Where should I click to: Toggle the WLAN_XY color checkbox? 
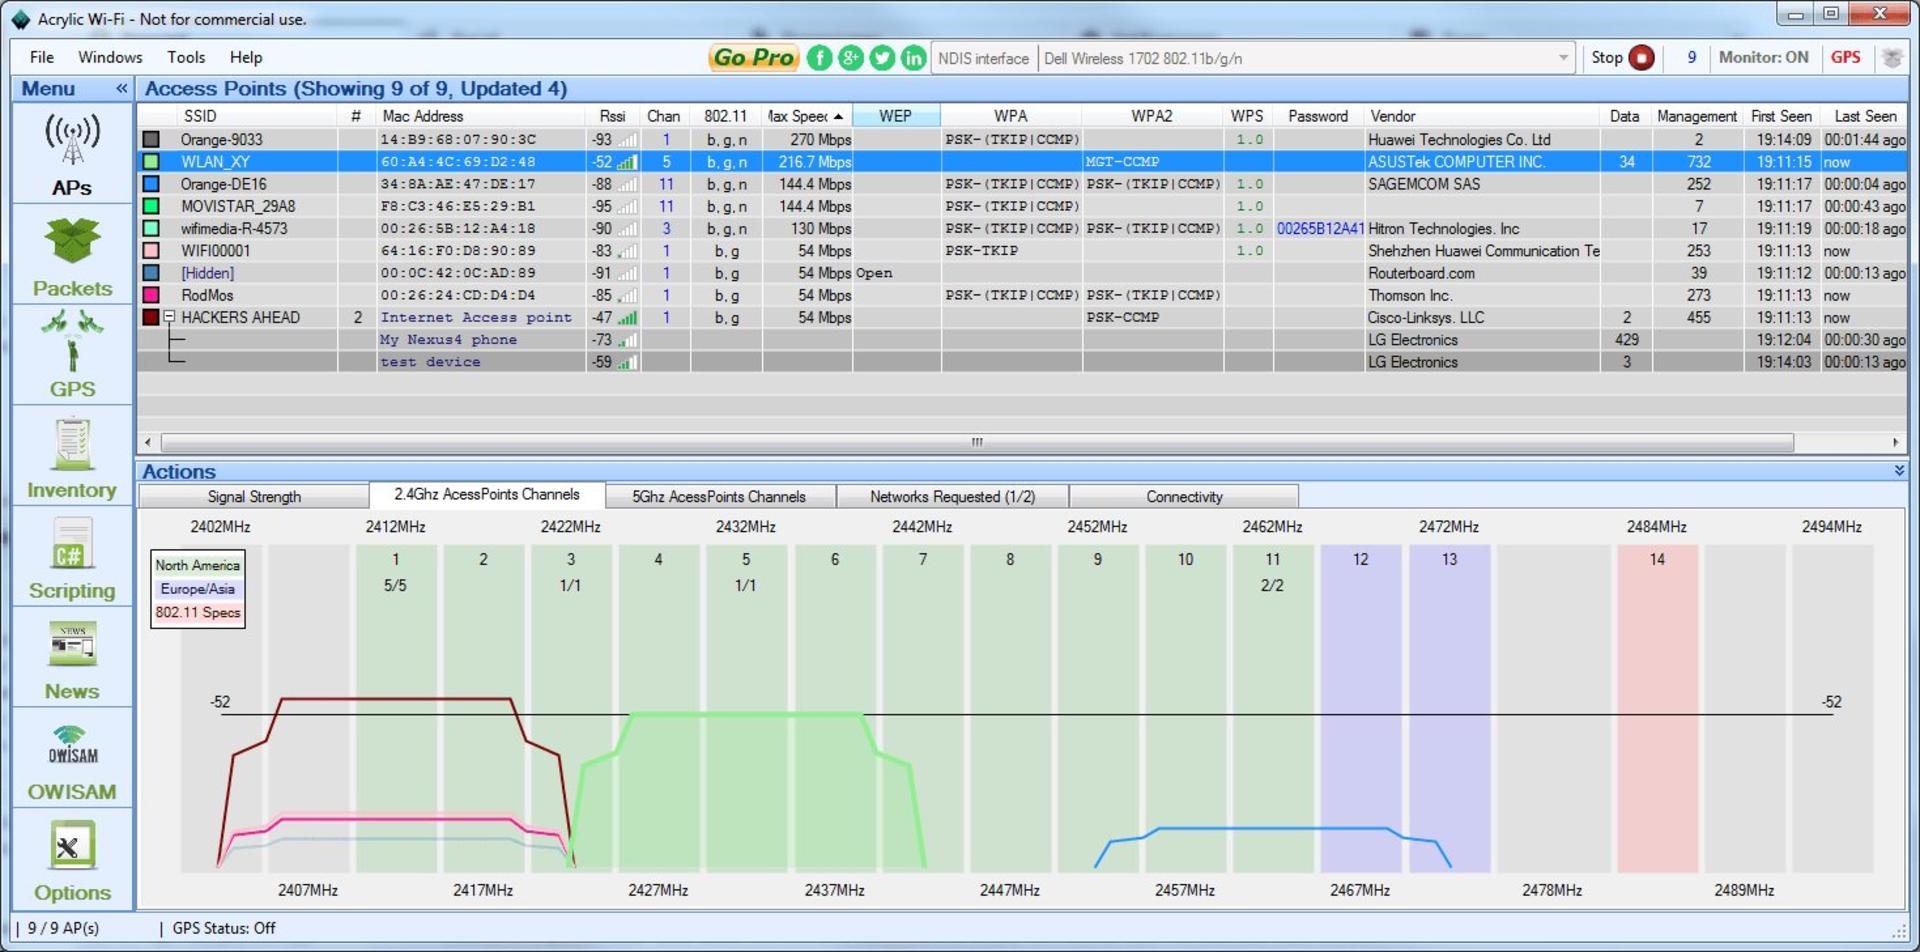[151, 162]
